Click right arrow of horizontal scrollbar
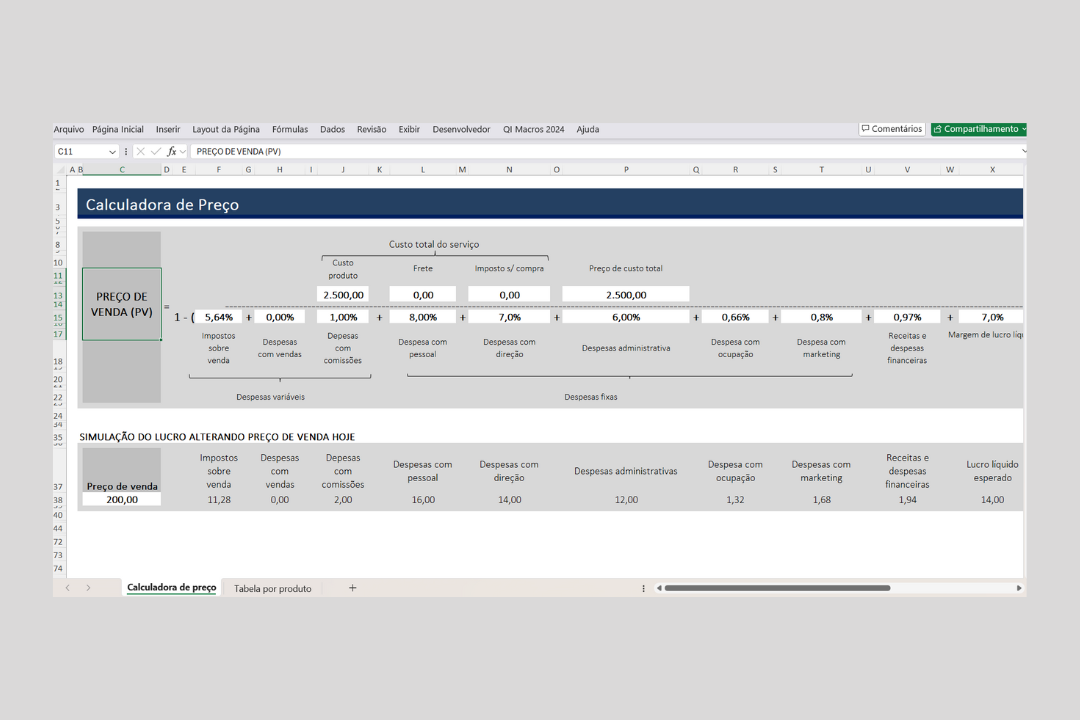1080x720 pixels. (1019, 588)
